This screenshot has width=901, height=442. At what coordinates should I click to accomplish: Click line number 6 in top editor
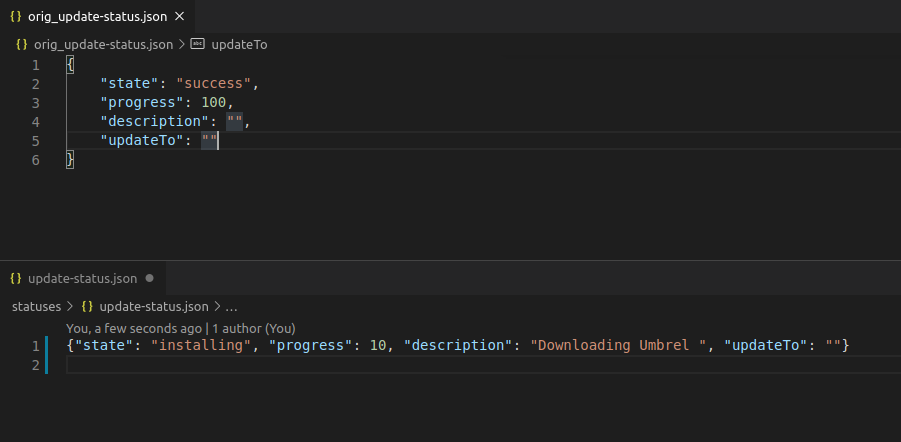[36, 160]
